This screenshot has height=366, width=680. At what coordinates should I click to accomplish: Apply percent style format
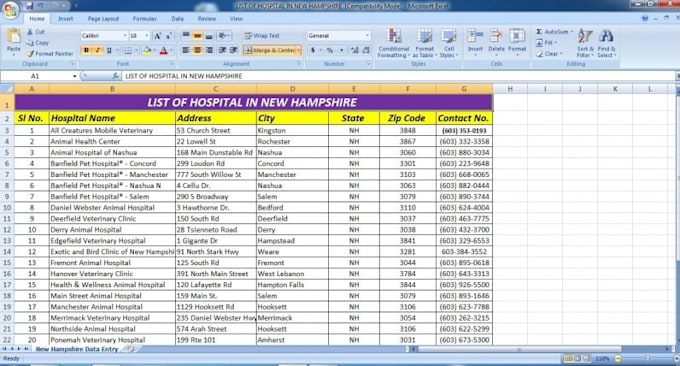pos(330,50)
